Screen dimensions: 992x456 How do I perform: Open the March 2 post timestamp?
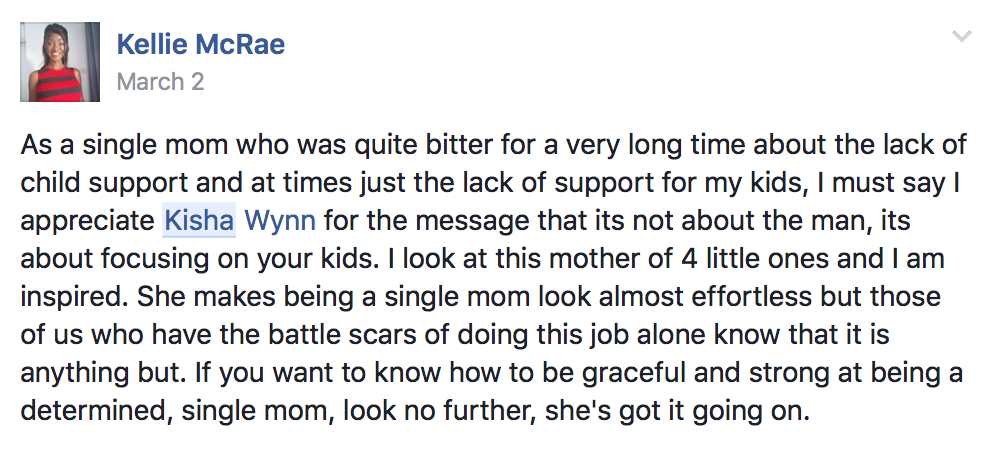click(x=161, y=82)
